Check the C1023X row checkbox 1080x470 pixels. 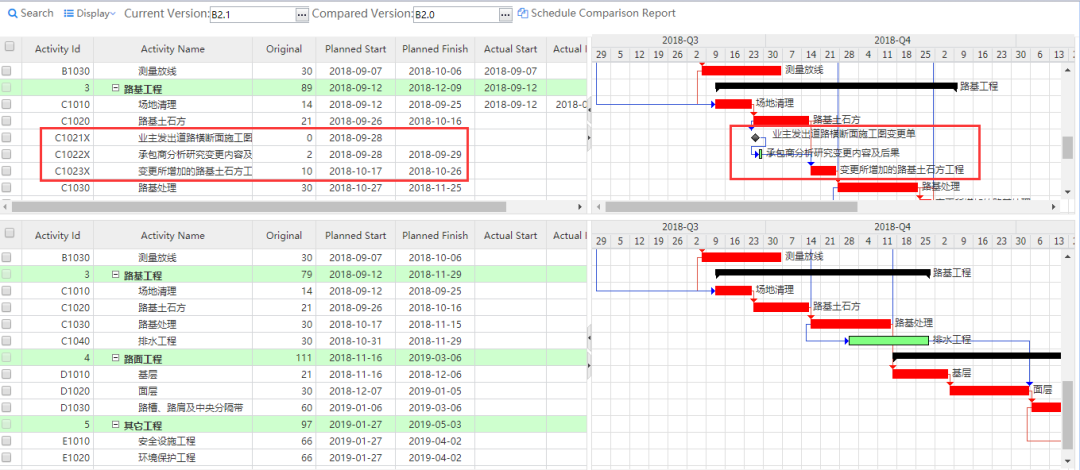7,170
